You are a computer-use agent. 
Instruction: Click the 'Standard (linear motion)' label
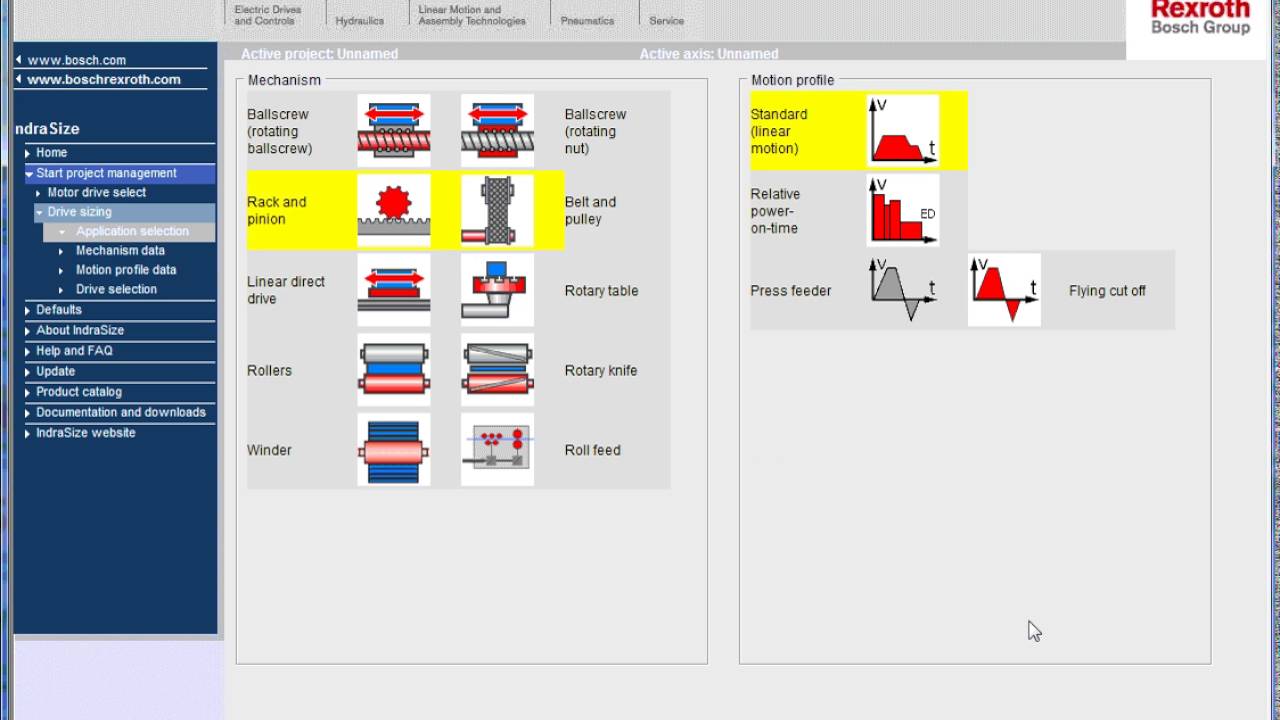pos(779,131)
